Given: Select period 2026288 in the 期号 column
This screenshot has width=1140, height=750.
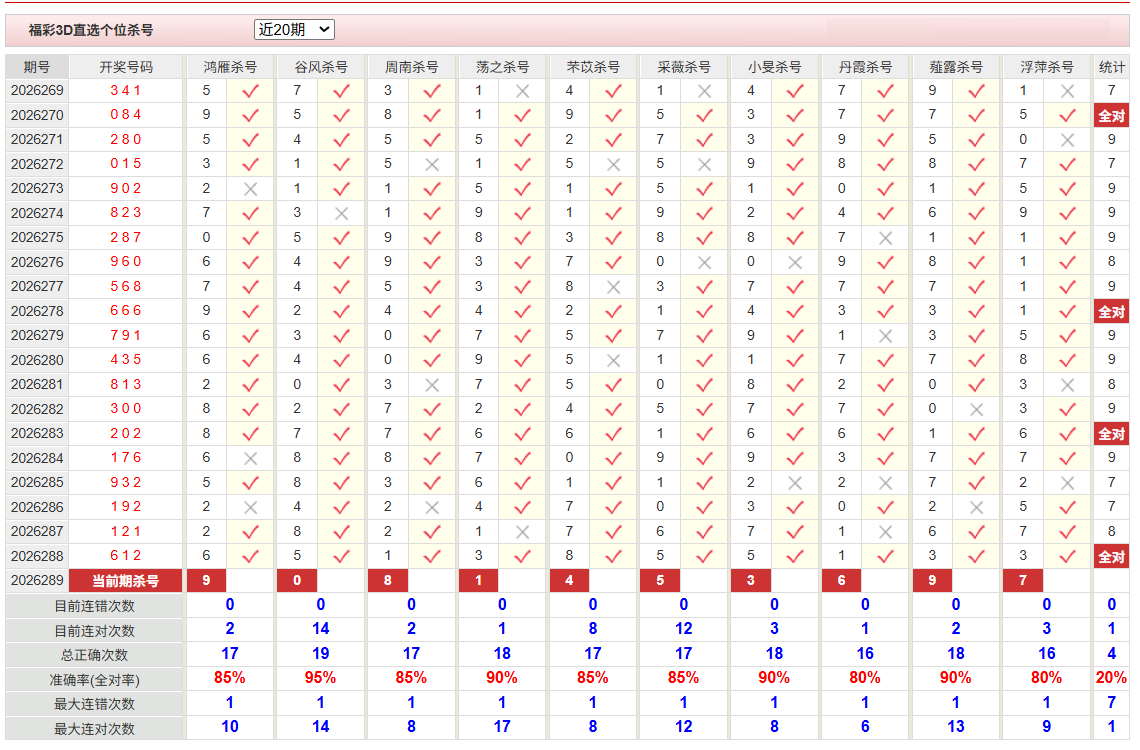Looking at the screenshot, I should (x=37, y=556).
